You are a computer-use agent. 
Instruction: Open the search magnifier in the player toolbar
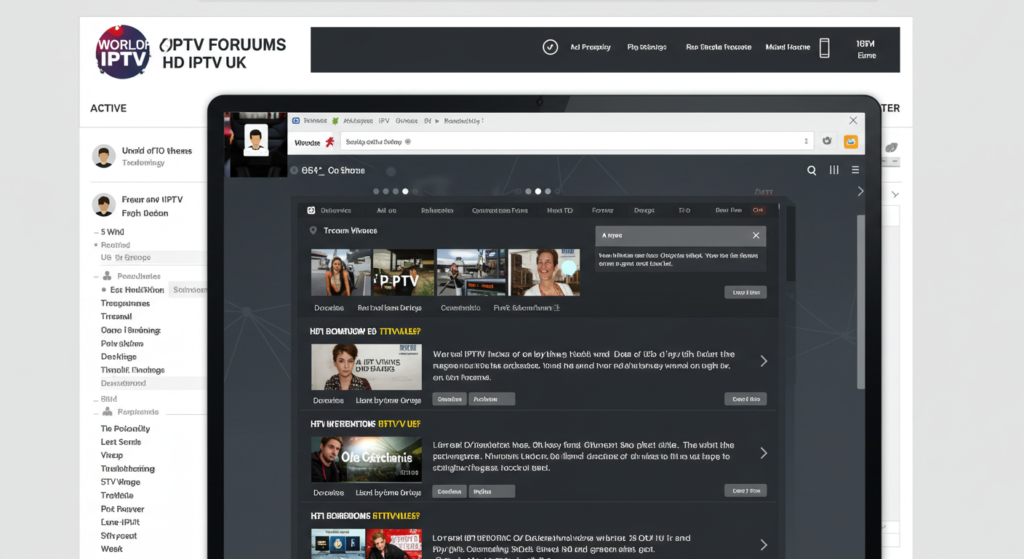coord(811,170)
